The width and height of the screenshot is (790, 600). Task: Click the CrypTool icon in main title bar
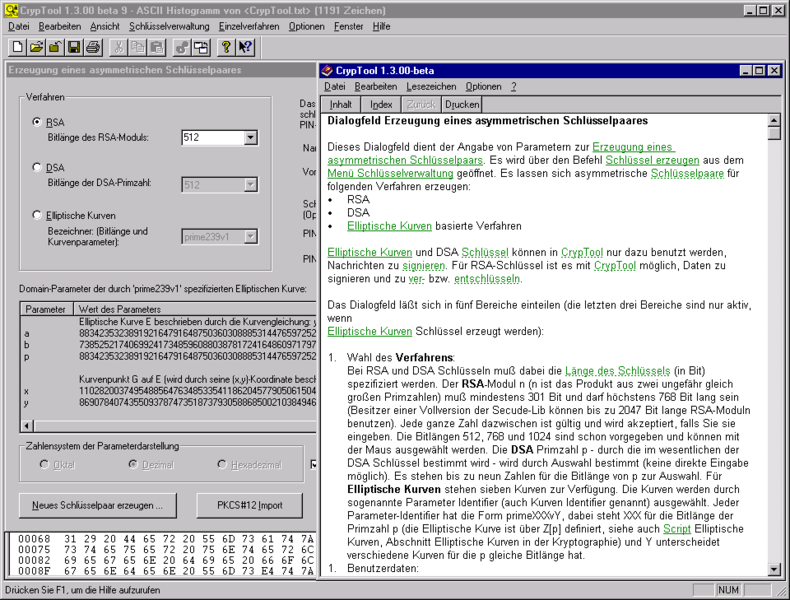coord(11,10)
